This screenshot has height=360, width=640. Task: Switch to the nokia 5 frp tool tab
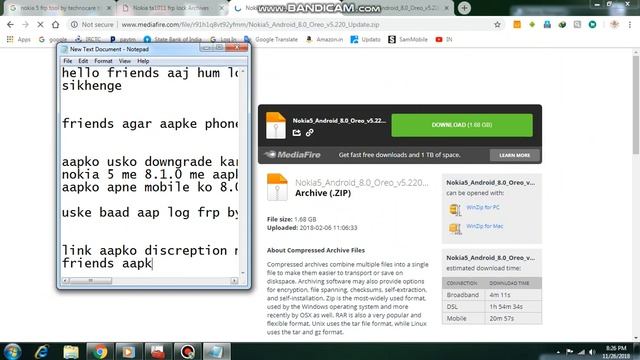[x=59, y=8]
